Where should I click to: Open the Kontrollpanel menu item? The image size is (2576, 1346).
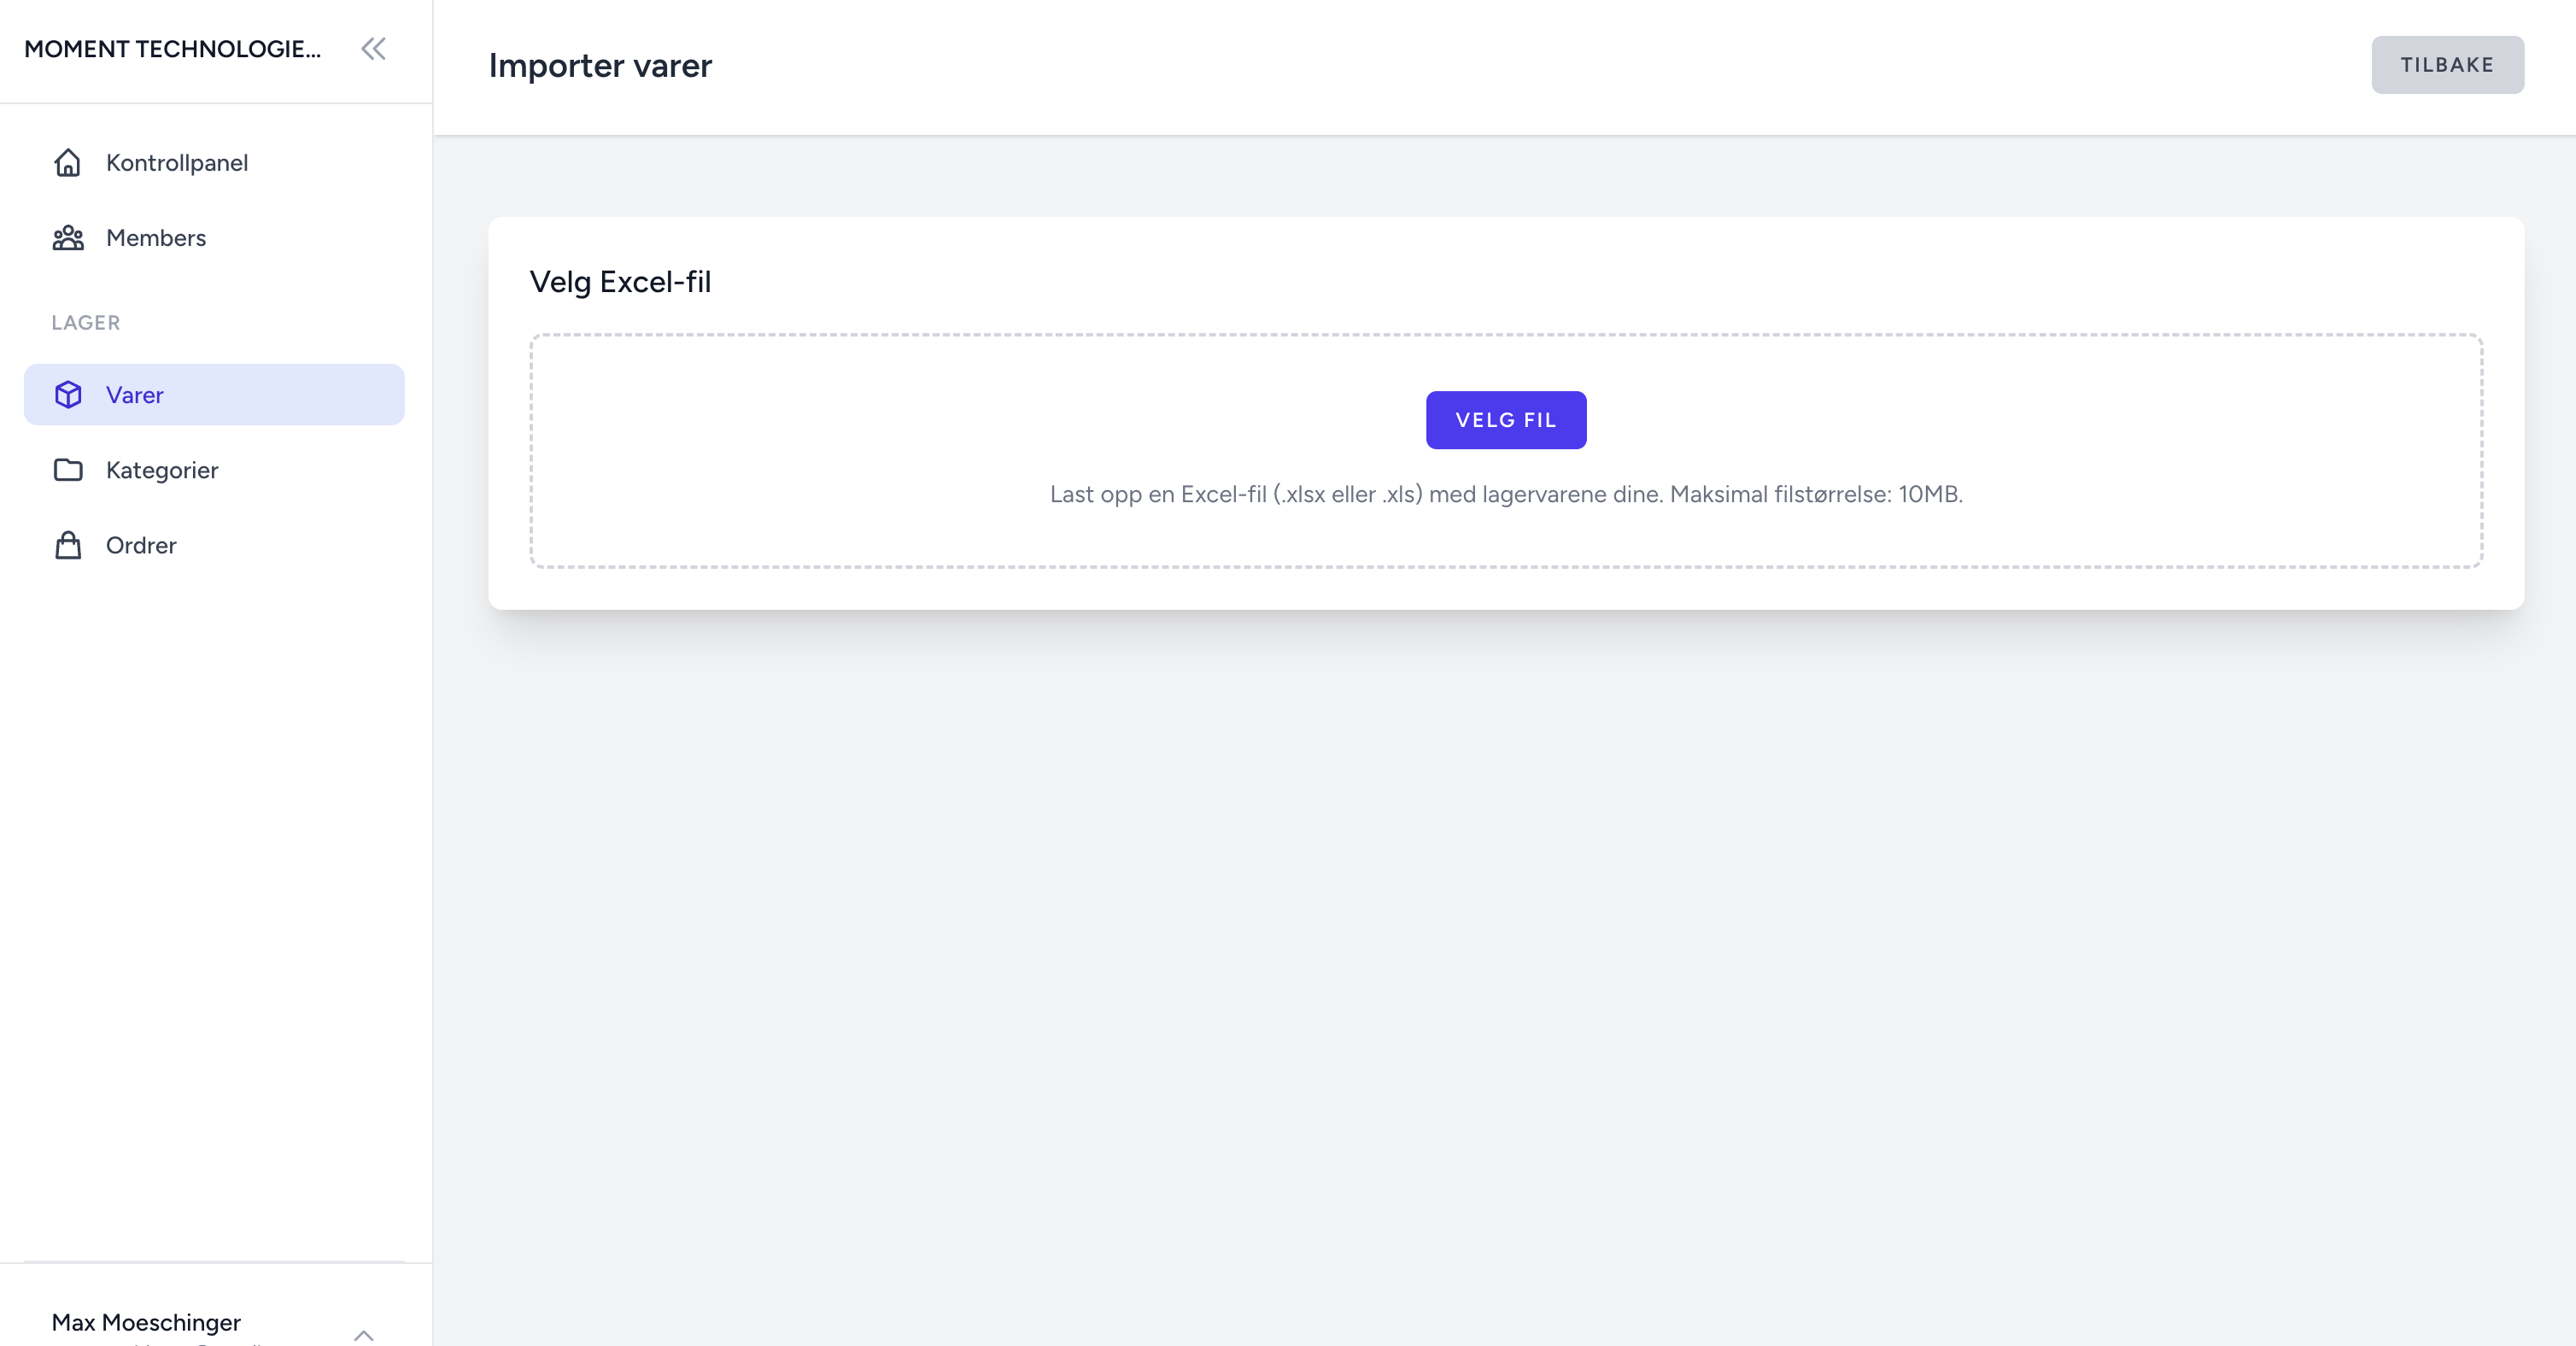coord(177,163)
